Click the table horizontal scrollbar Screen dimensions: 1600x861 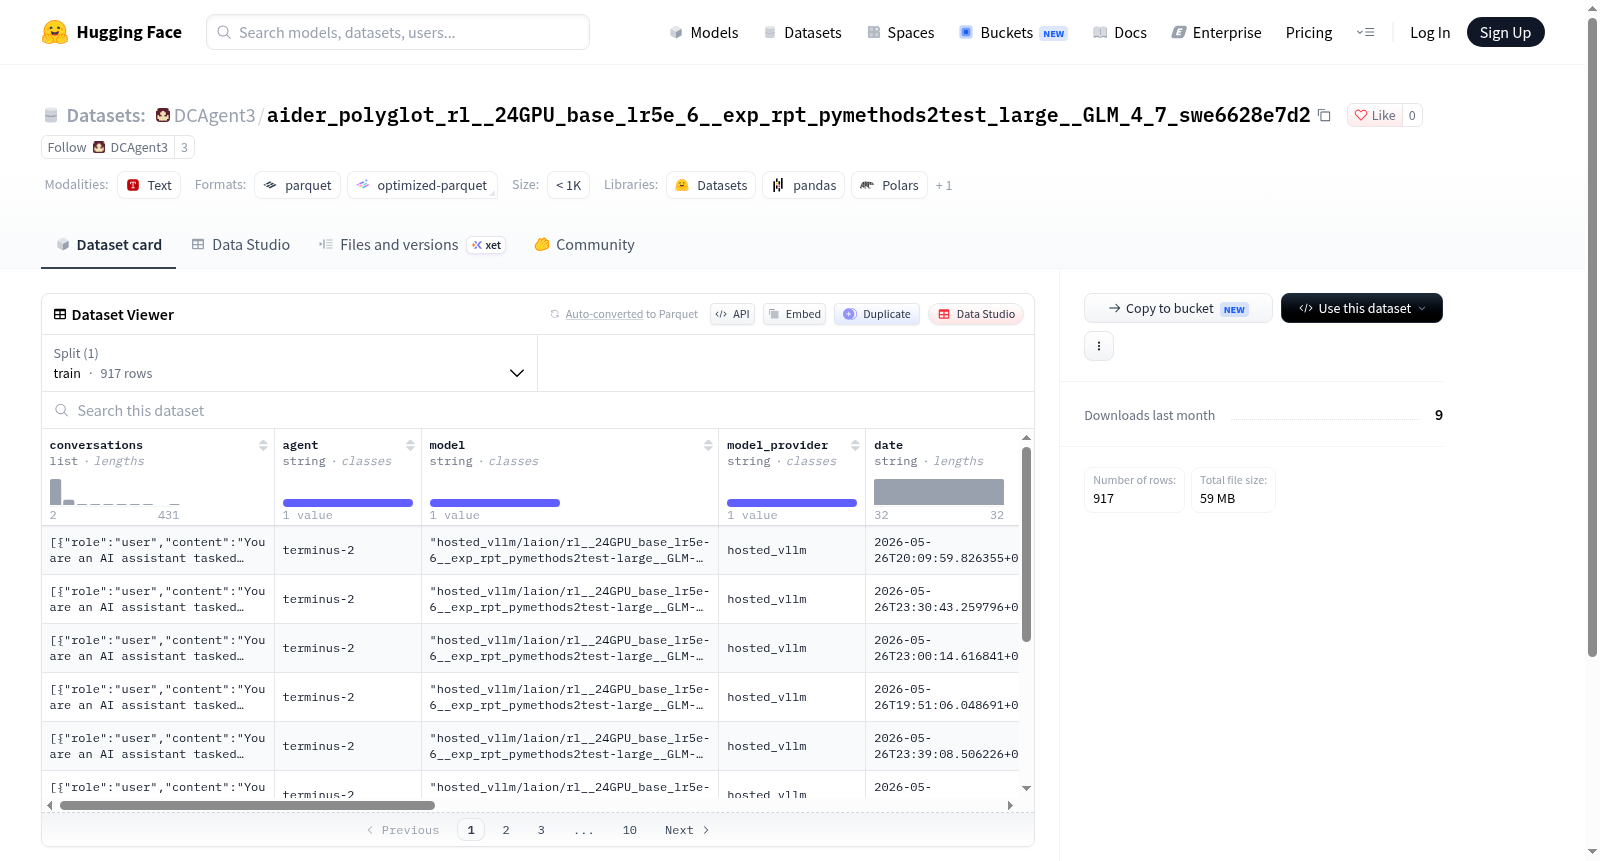[x=247, y=805]
